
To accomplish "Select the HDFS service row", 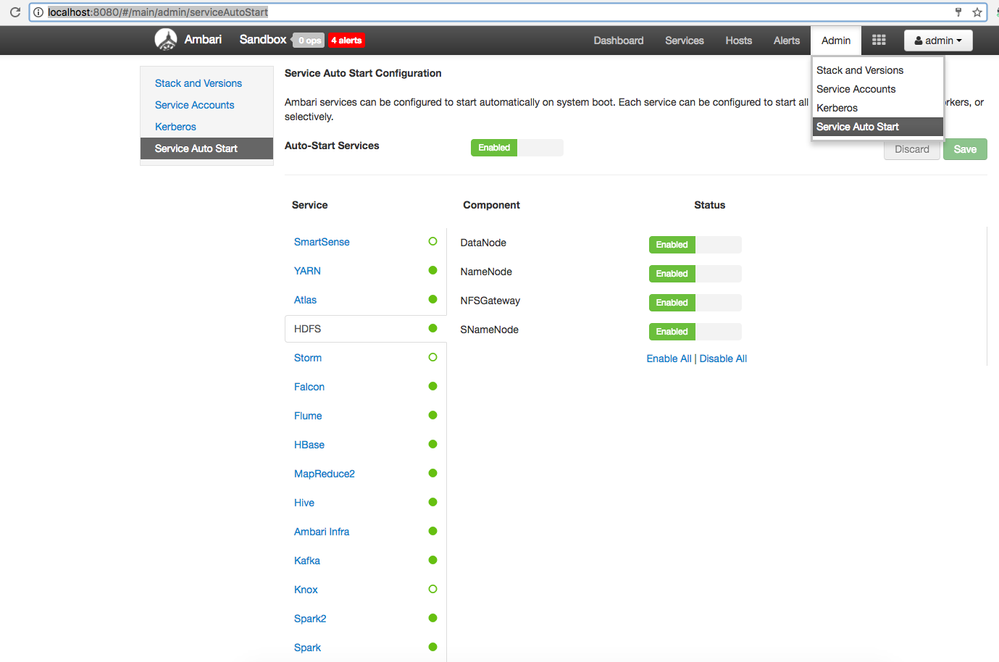I will click(366, 329).
